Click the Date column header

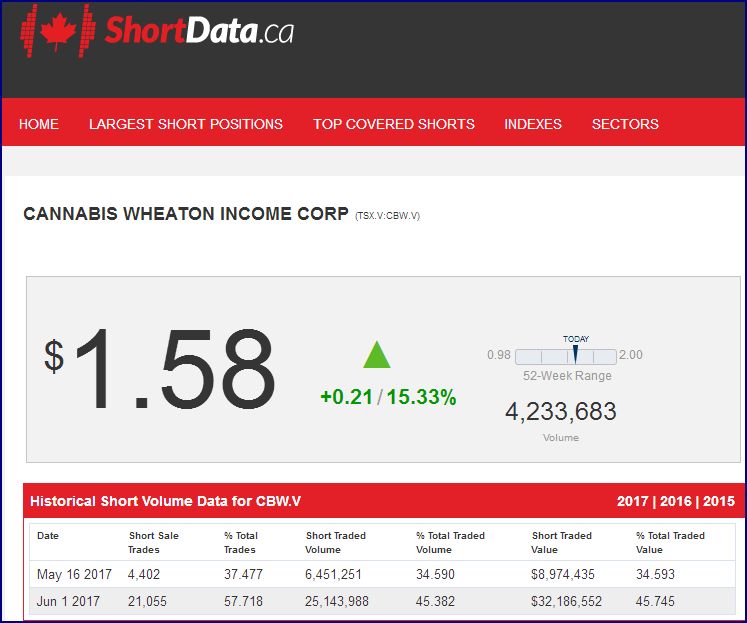(48, 536)
